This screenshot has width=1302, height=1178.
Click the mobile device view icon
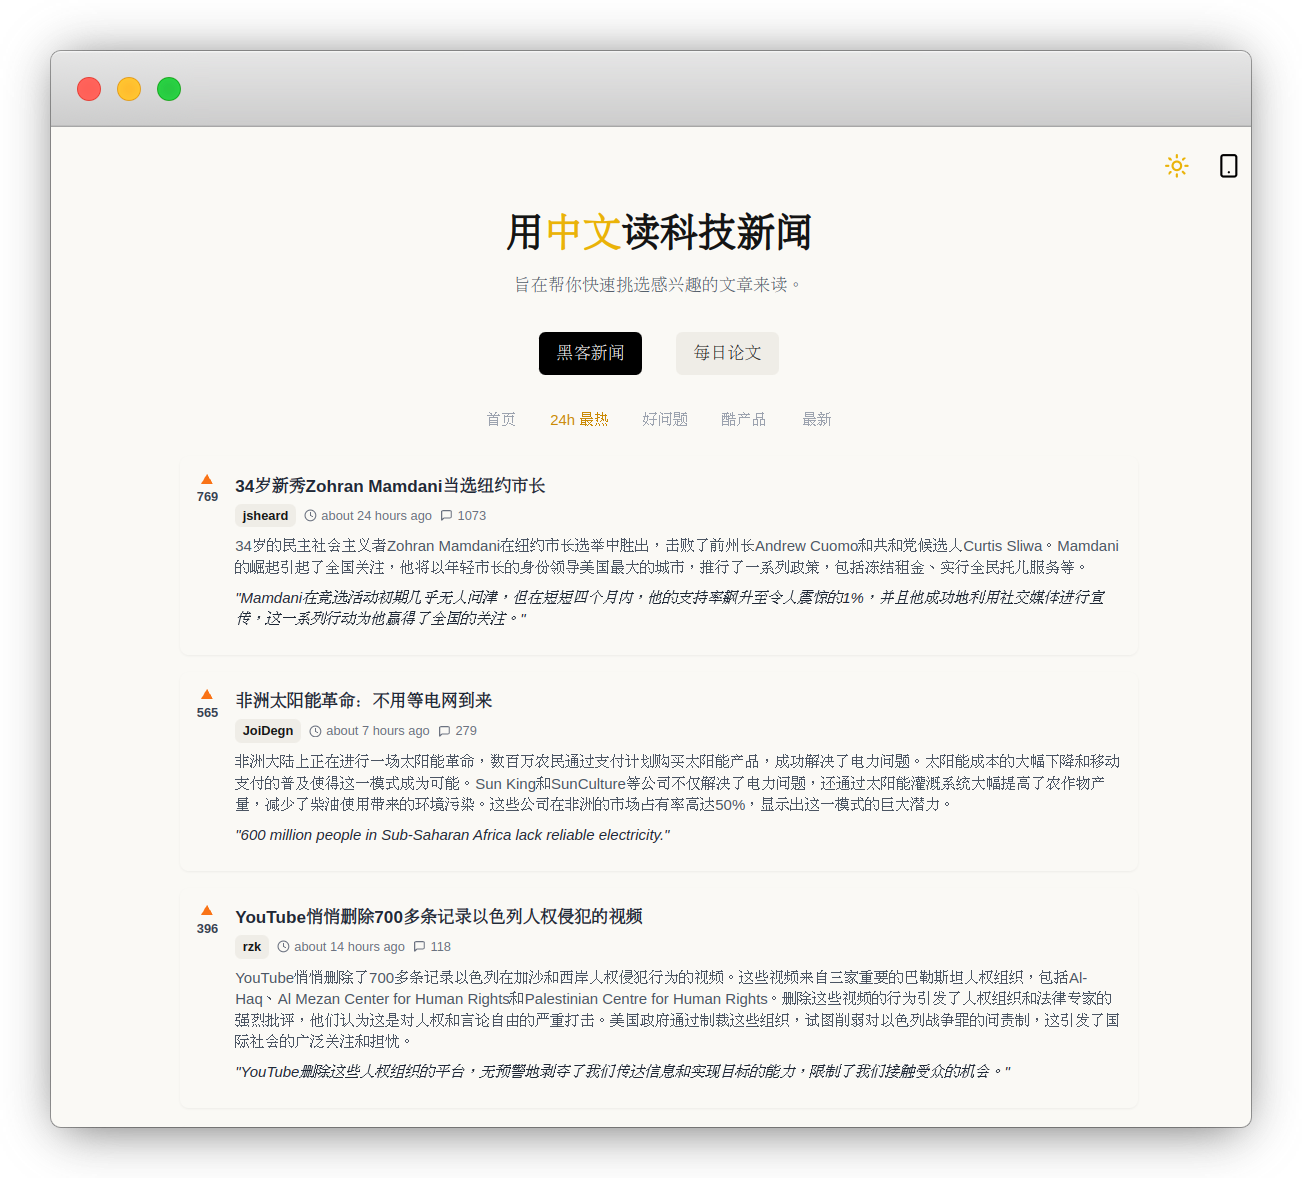pos(1228,166)
